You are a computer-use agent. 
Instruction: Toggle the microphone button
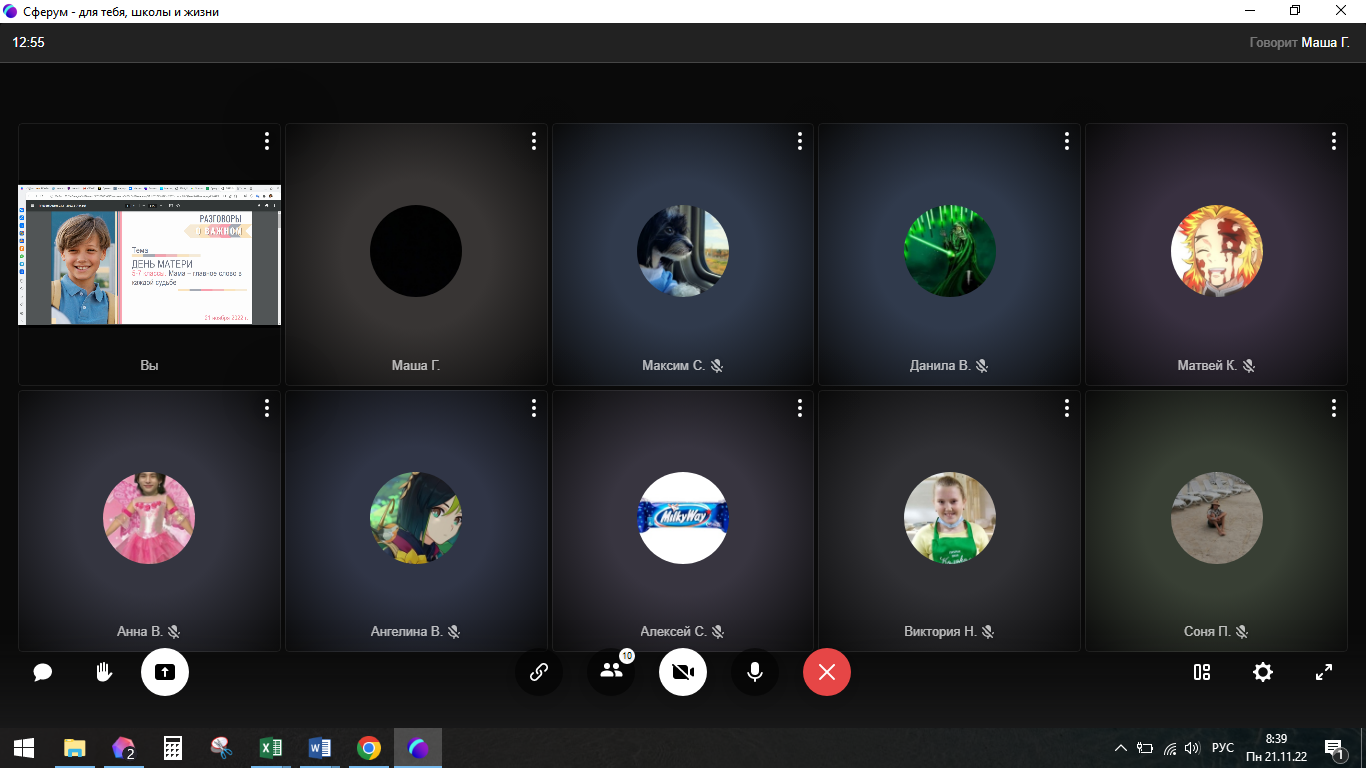755,672
